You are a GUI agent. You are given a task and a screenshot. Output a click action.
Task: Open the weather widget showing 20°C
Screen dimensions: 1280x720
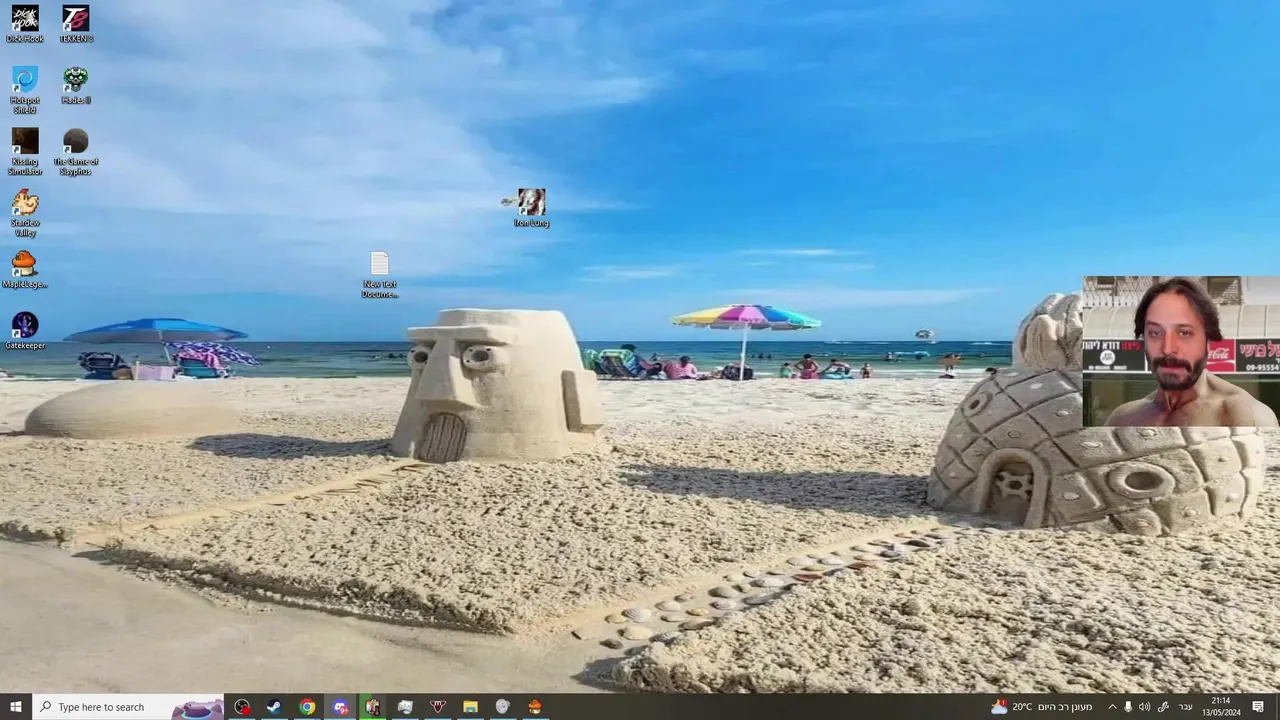tap(1041, 707)
